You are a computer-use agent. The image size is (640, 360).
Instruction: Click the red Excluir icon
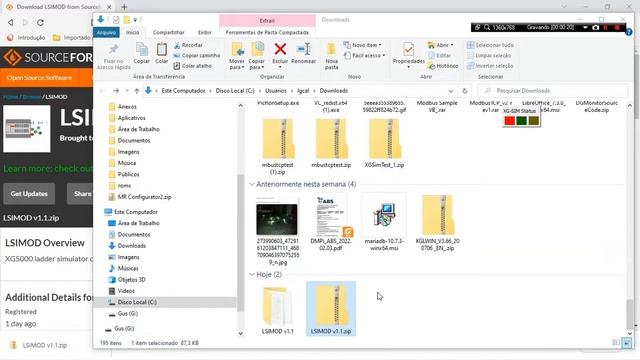[x=280, y=49]
